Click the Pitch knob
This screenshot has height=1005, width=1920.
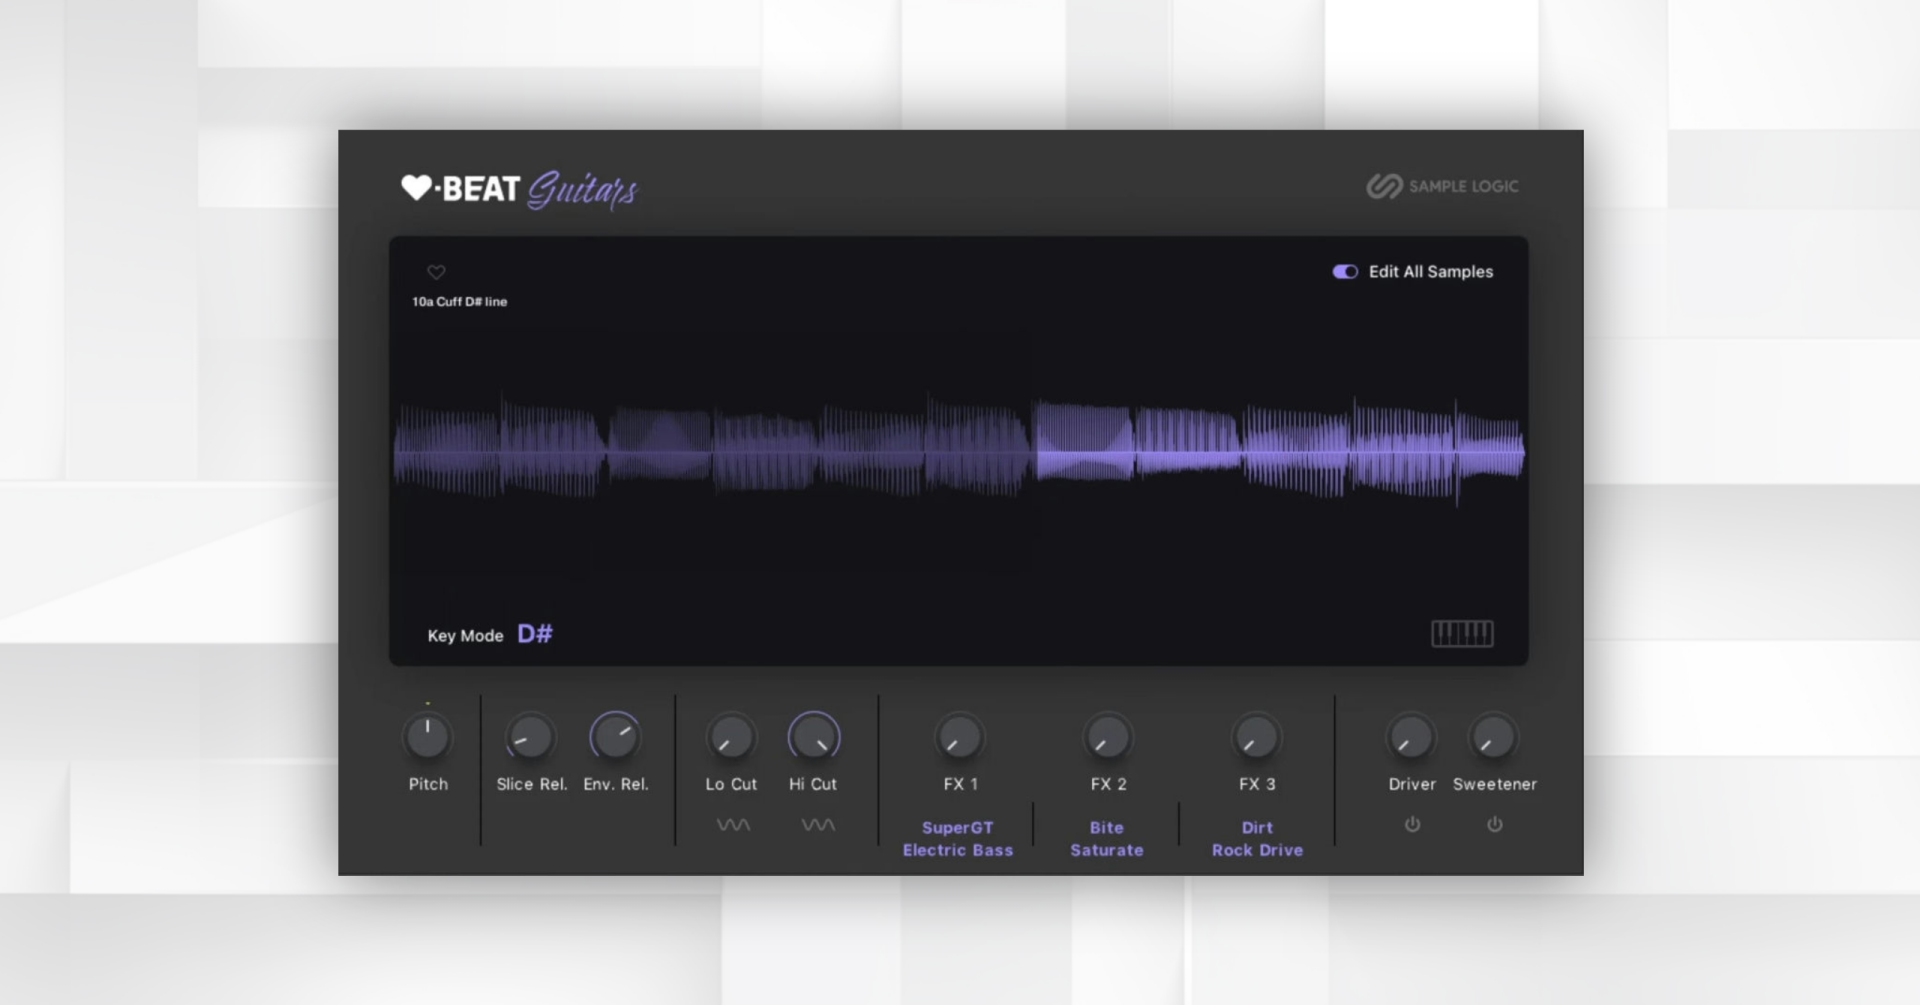[x=428, y=738]
